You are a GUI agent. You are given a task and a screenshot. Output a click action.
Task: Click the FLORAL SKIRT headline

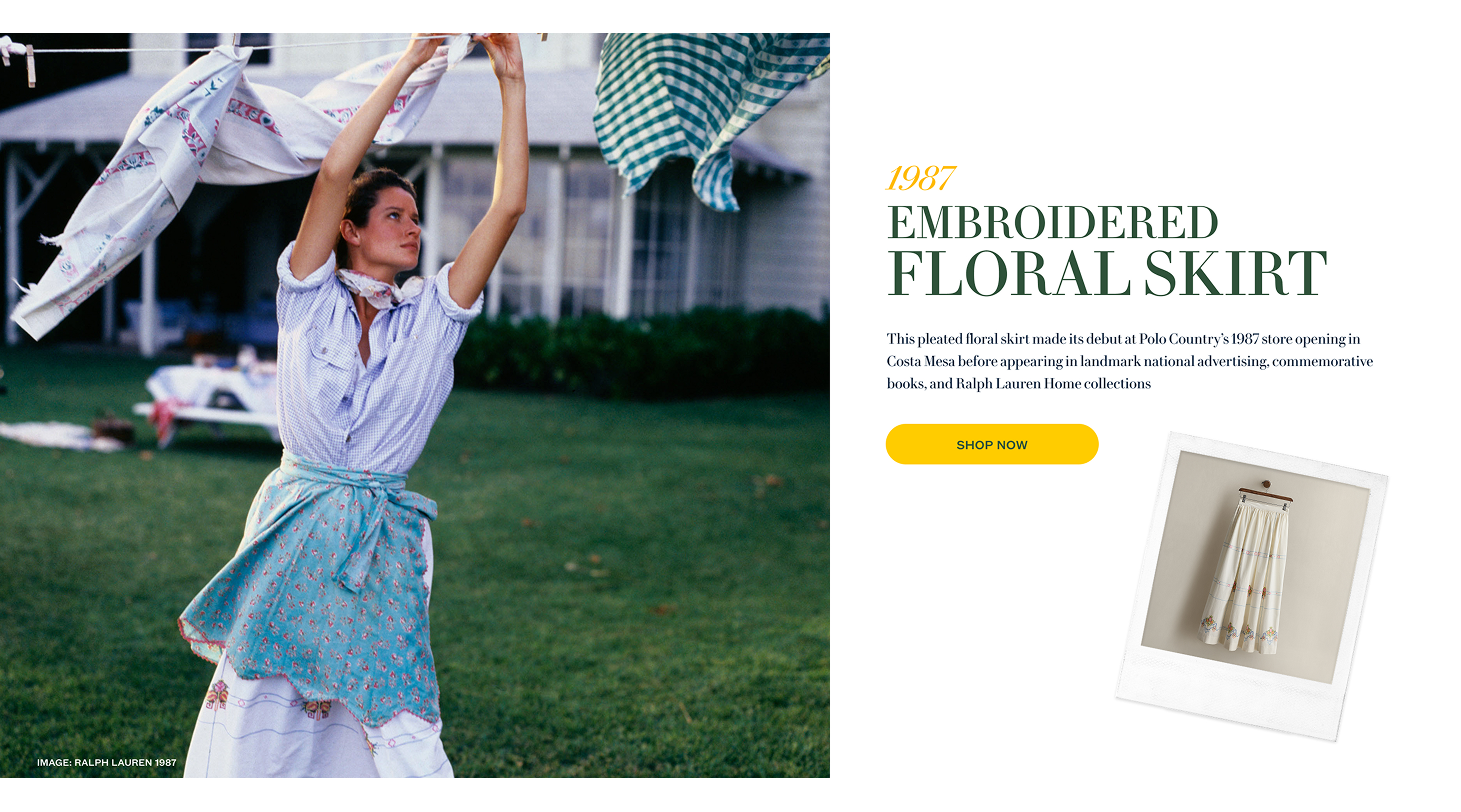click(x=1107, y=273)
